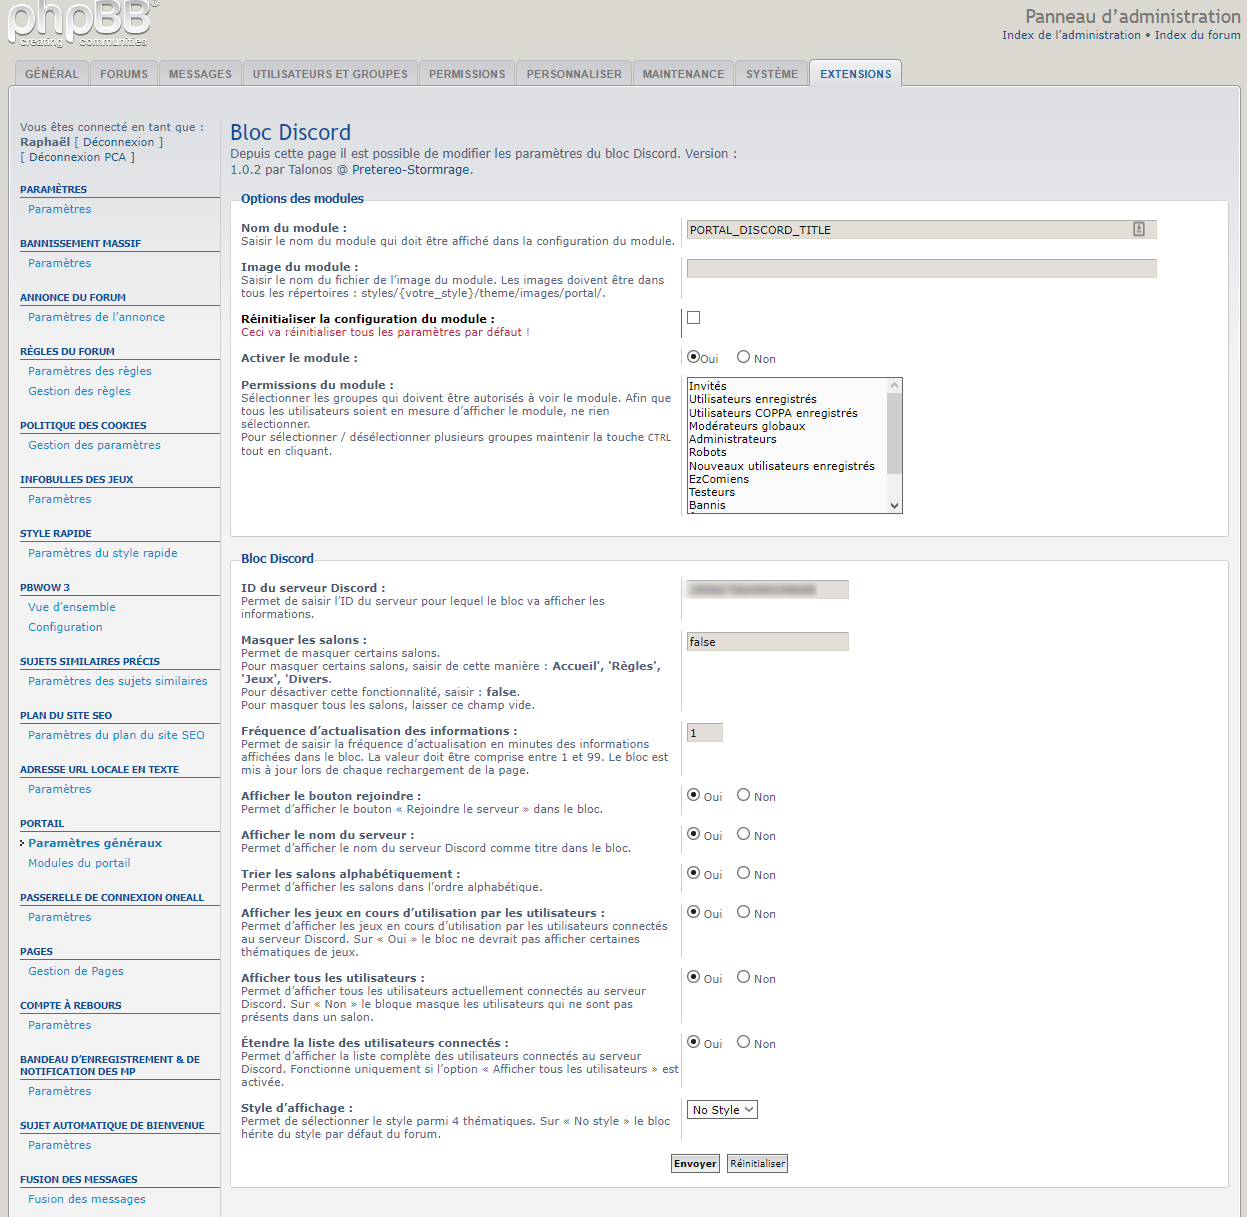Click the autofill icon in module name field
Viewport: 1247px width, 1217px height.
[x=1138, y=229]
